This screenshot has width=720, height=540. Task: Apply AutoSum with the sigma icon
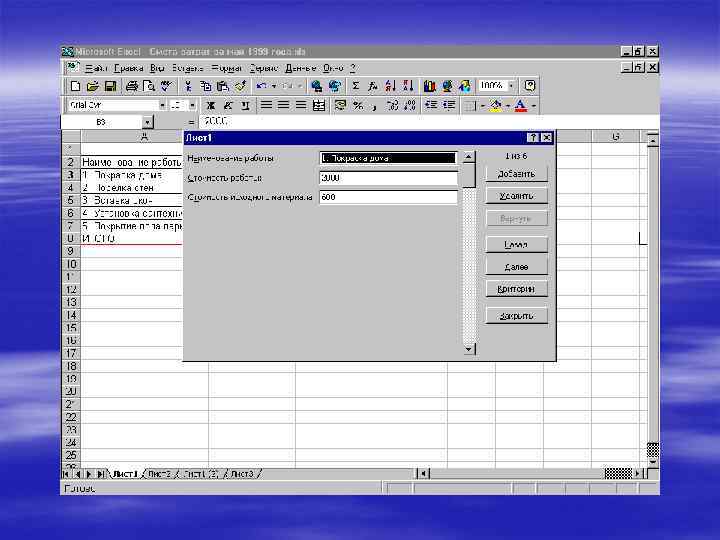[x=356, y=86]
